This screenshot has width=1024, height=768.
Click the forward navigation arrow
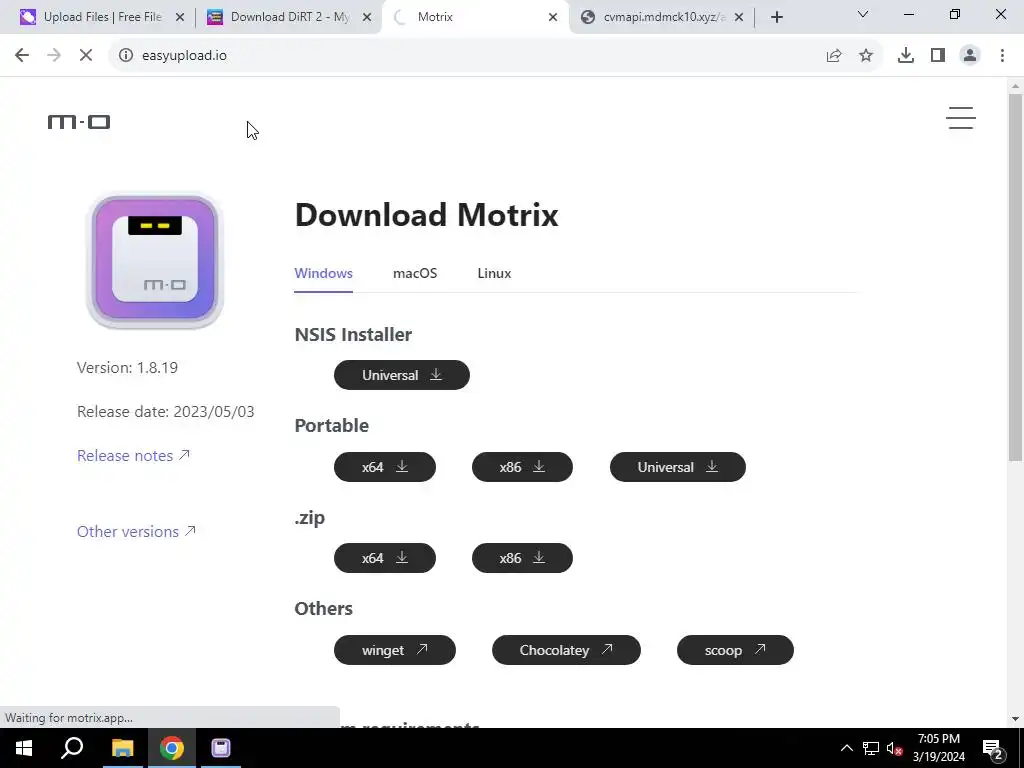tap(54, 55)
